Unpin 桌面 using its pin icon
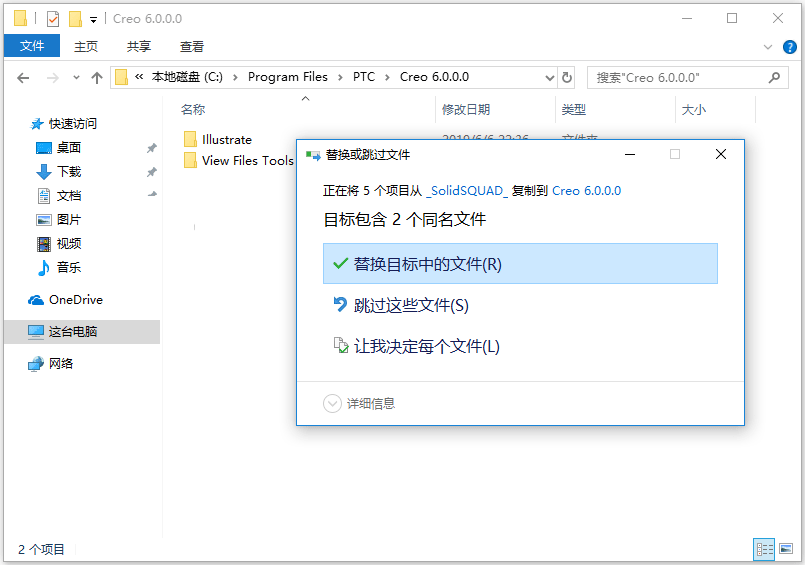The image size is (805, 565). click(151, 148)
